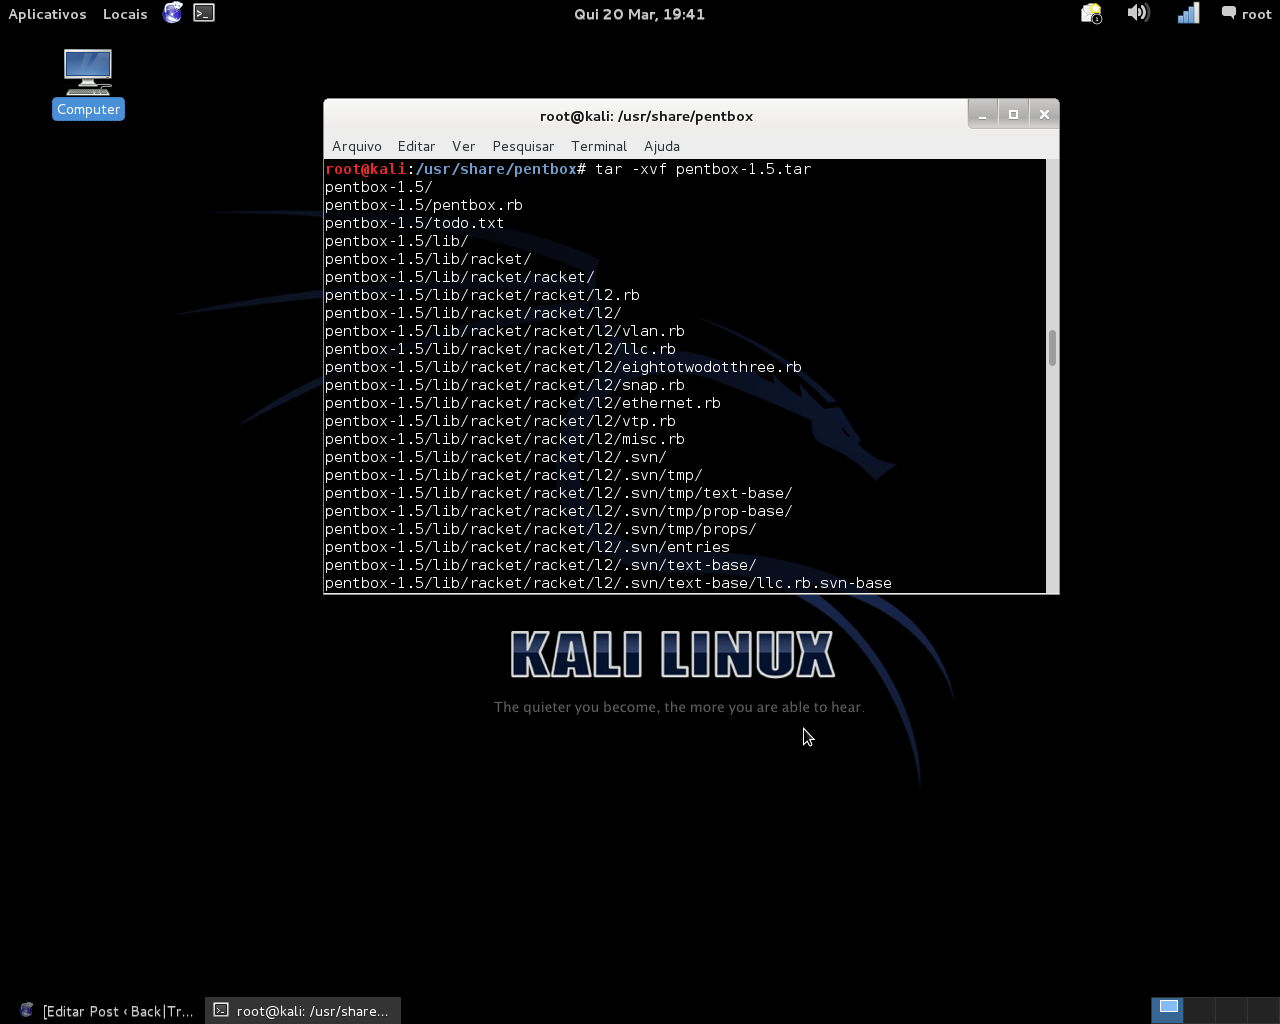
Task: Click the line ending l2/snap.rb
Action: click(x=505, y=385)
